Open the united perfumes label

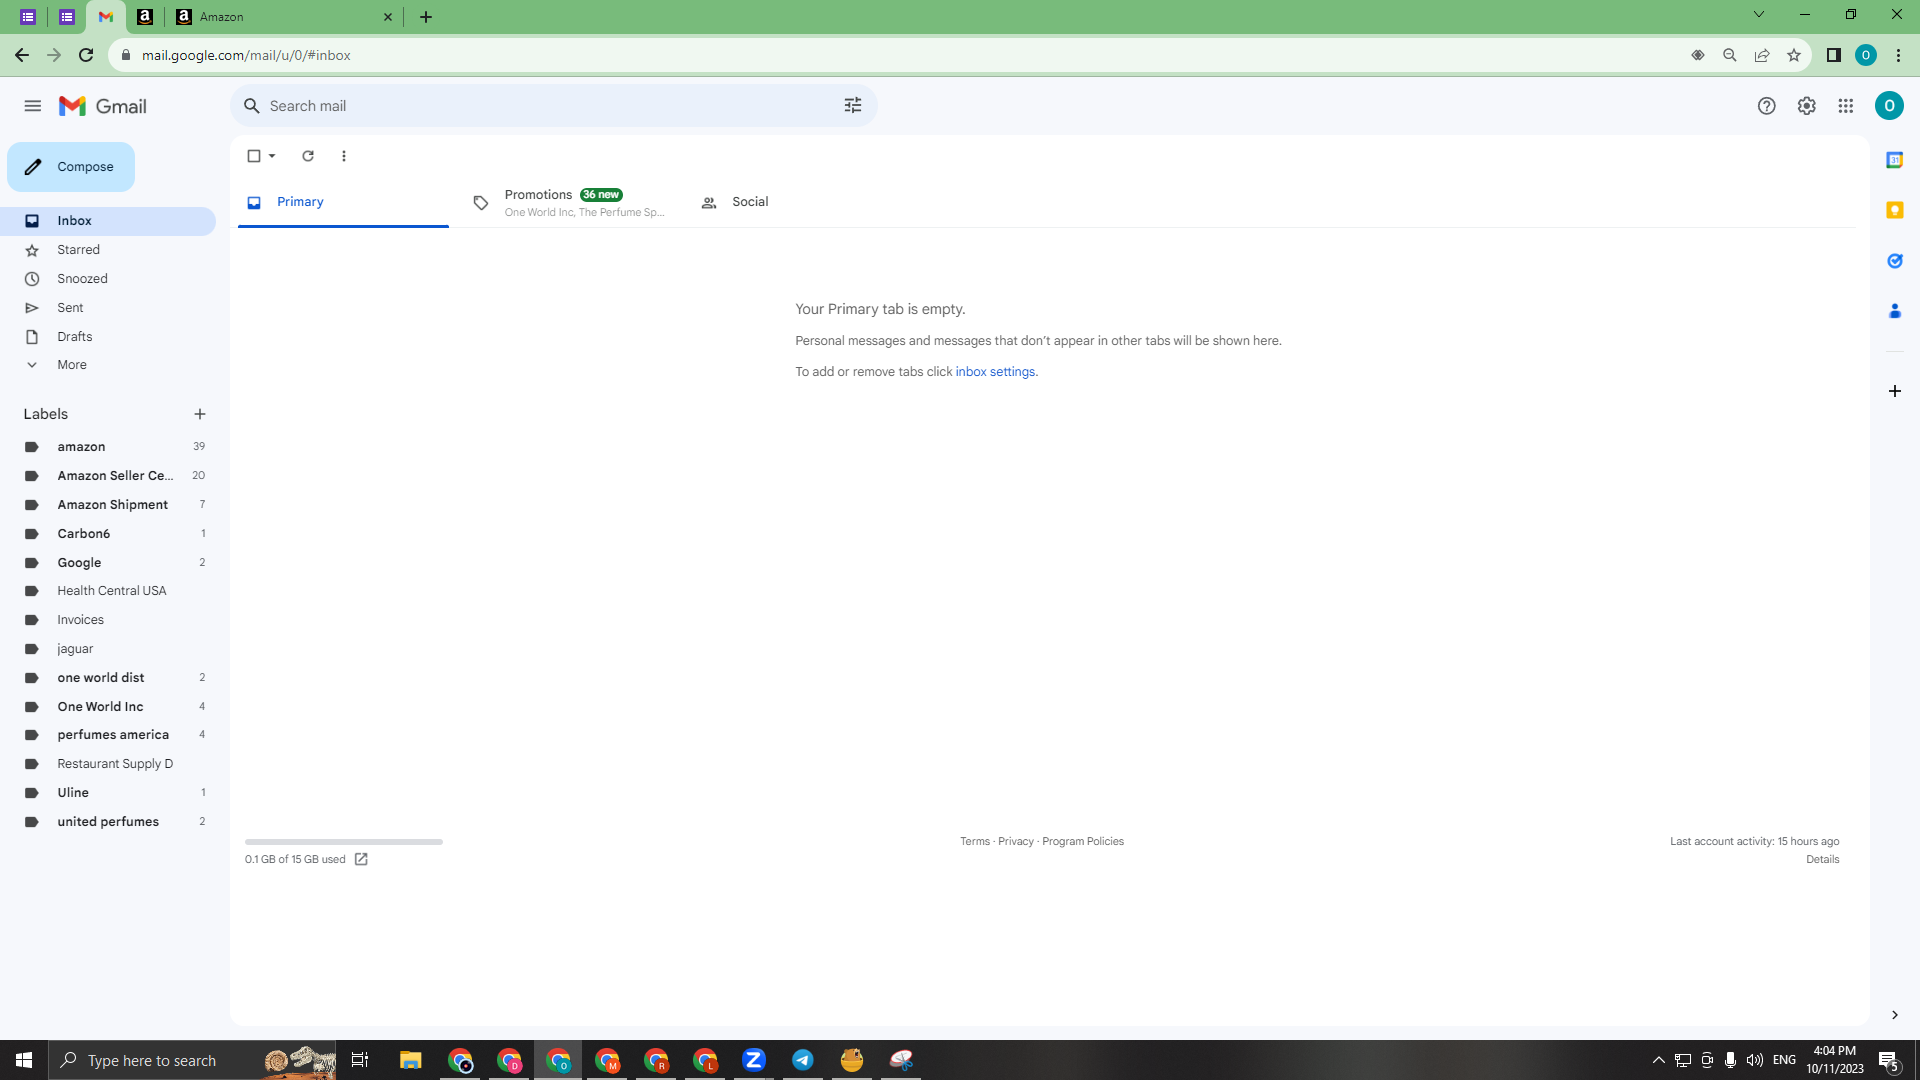[108, 822]
